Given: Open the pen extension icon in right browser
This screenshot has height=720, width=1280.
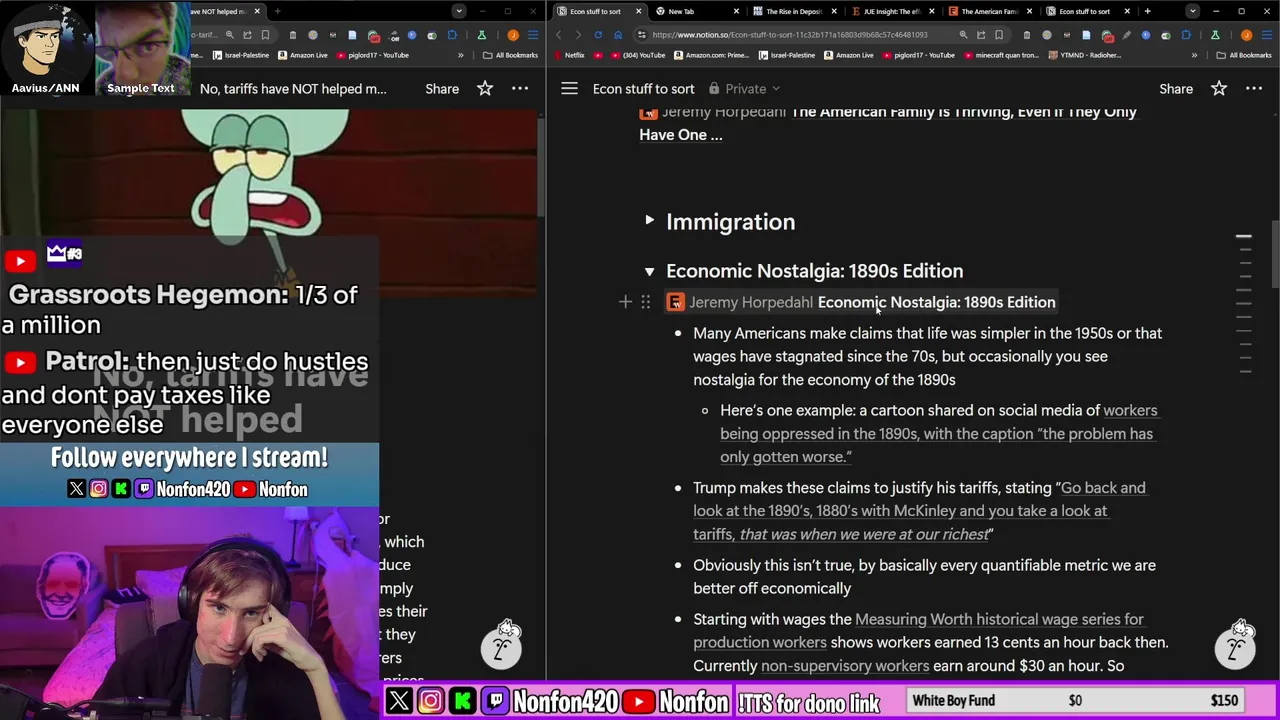Looking at the screenshot, I should pos(1127,35).
